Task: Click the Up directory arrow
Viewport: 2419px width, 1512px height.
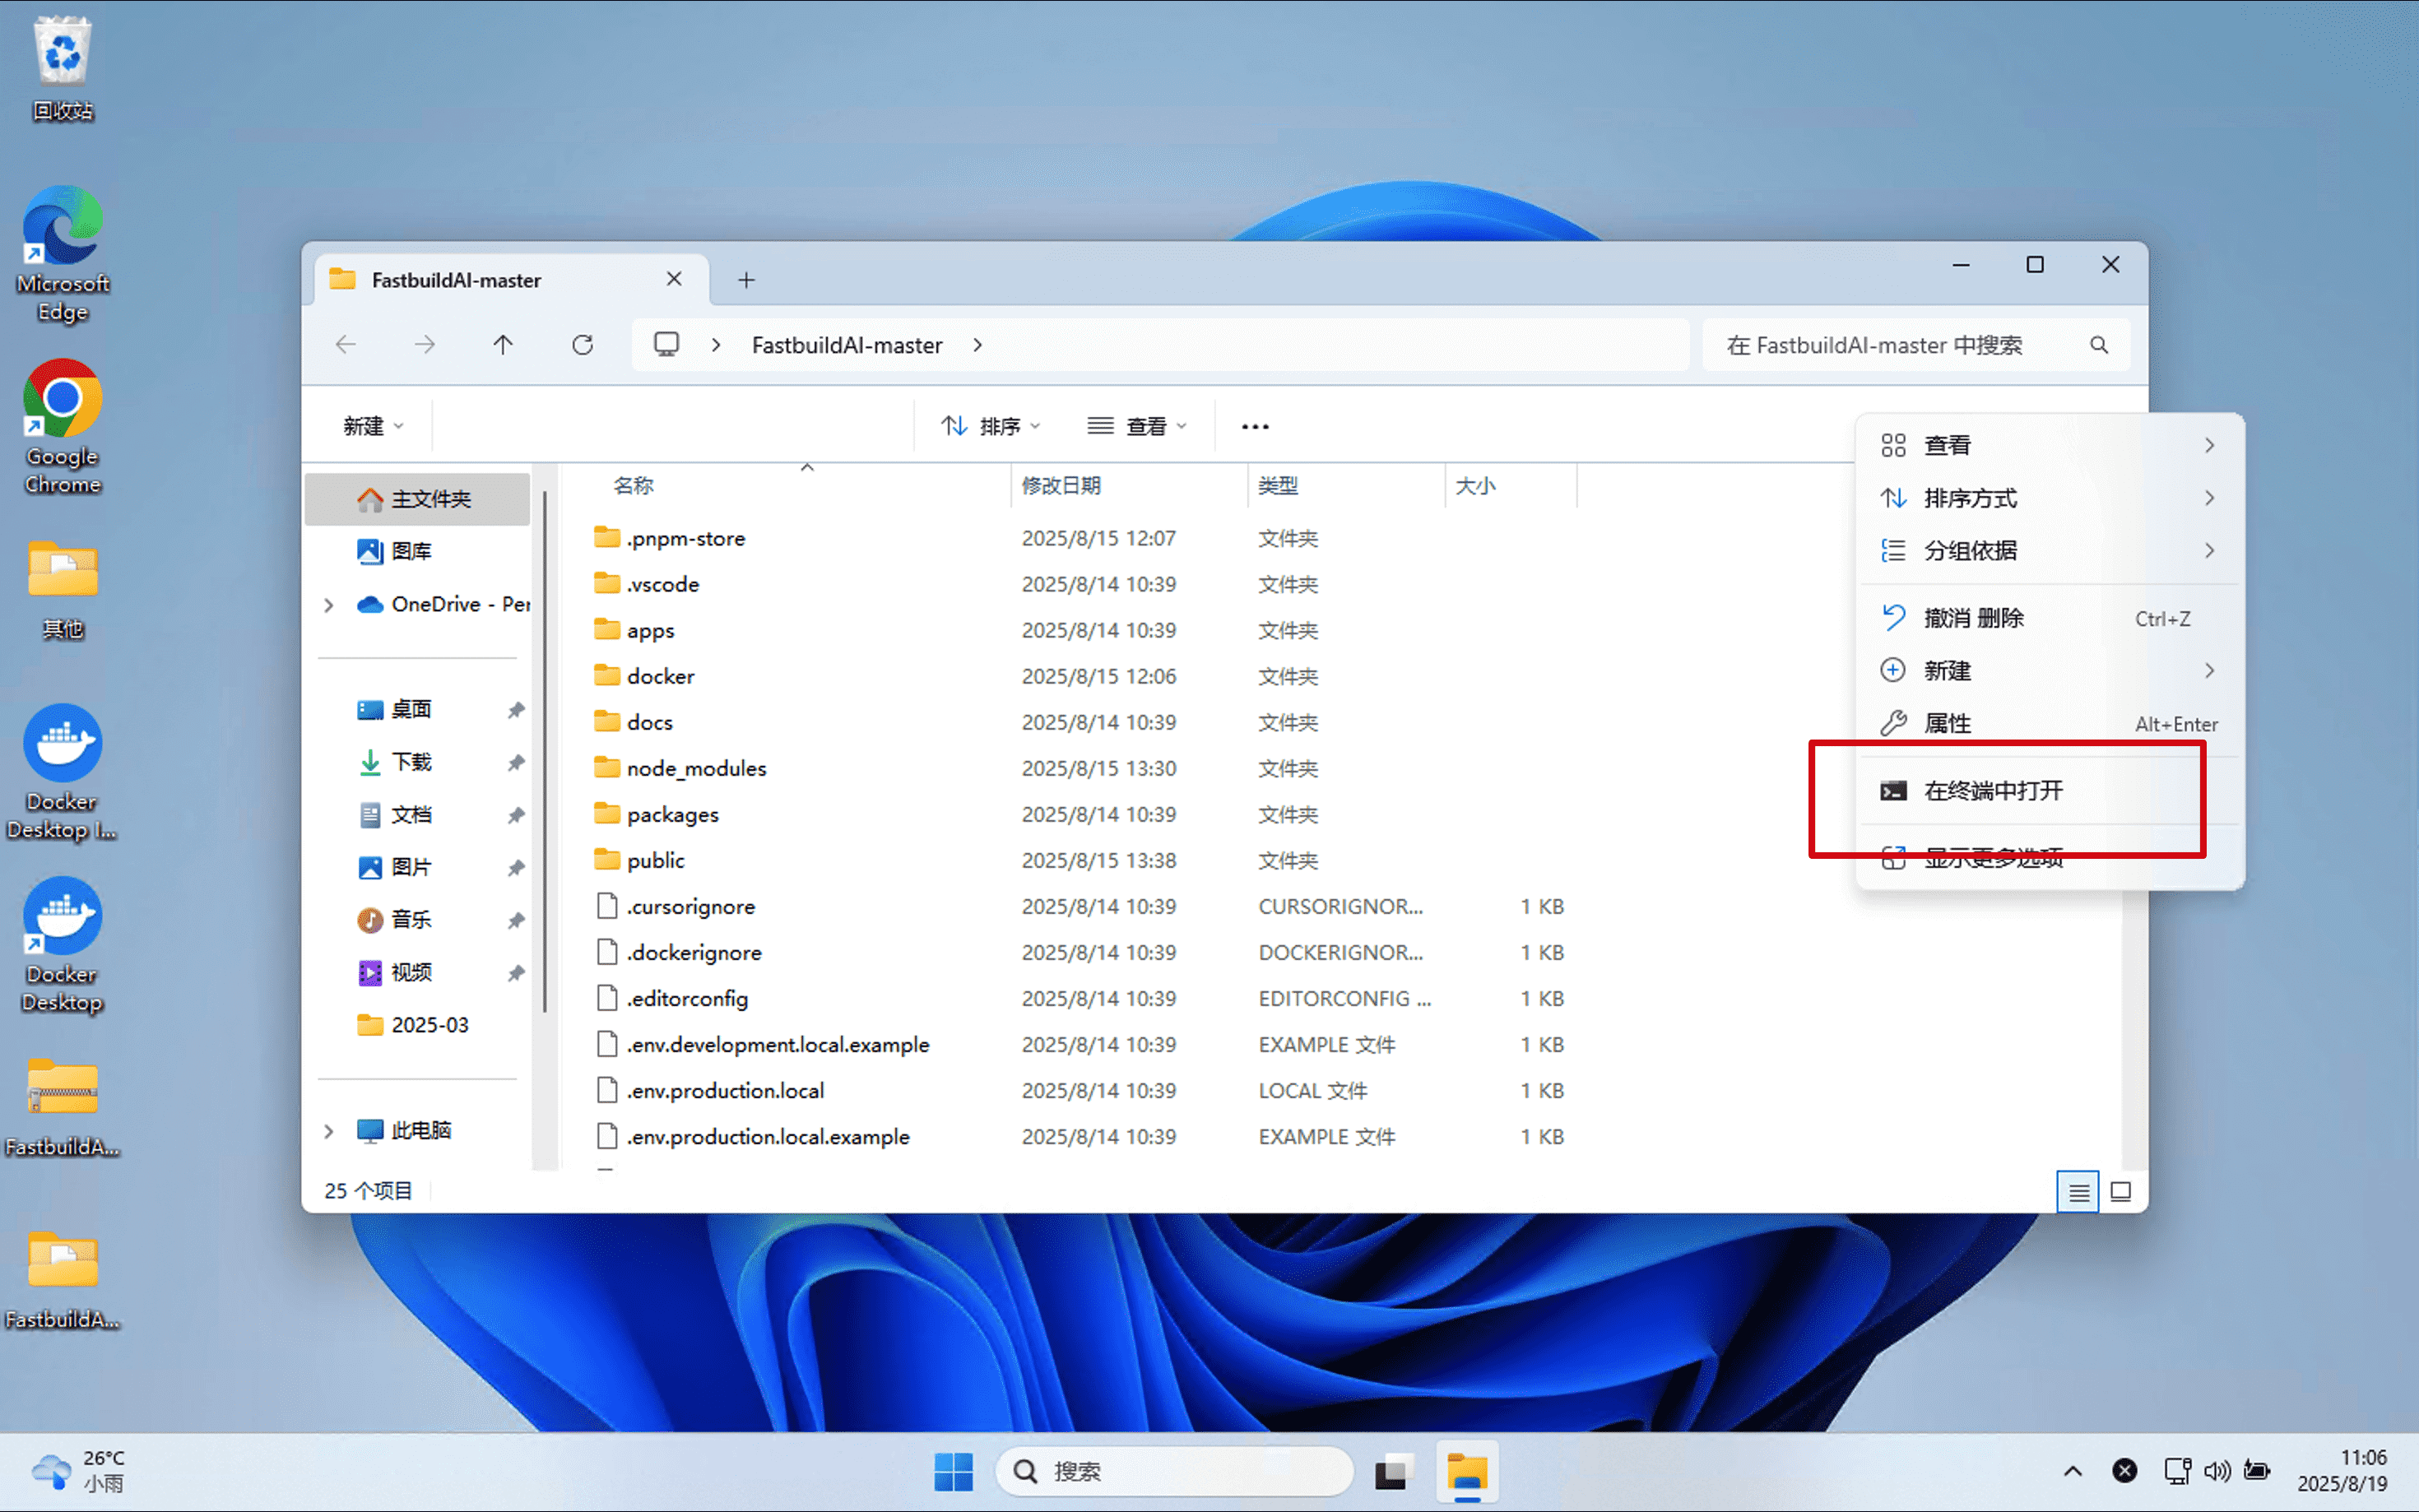Action: click(x=503, y=345)
